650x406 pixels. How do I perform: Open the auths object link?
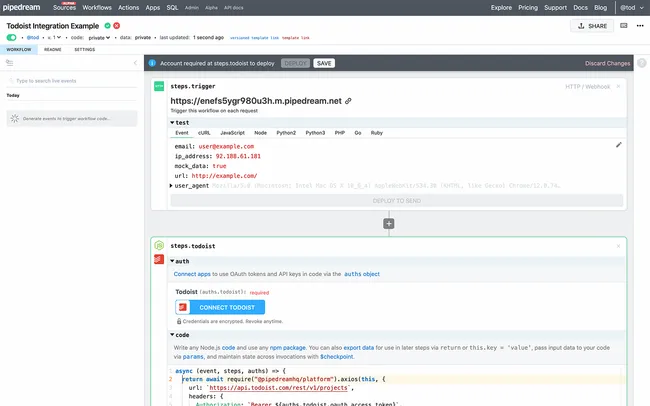point(362,274)
